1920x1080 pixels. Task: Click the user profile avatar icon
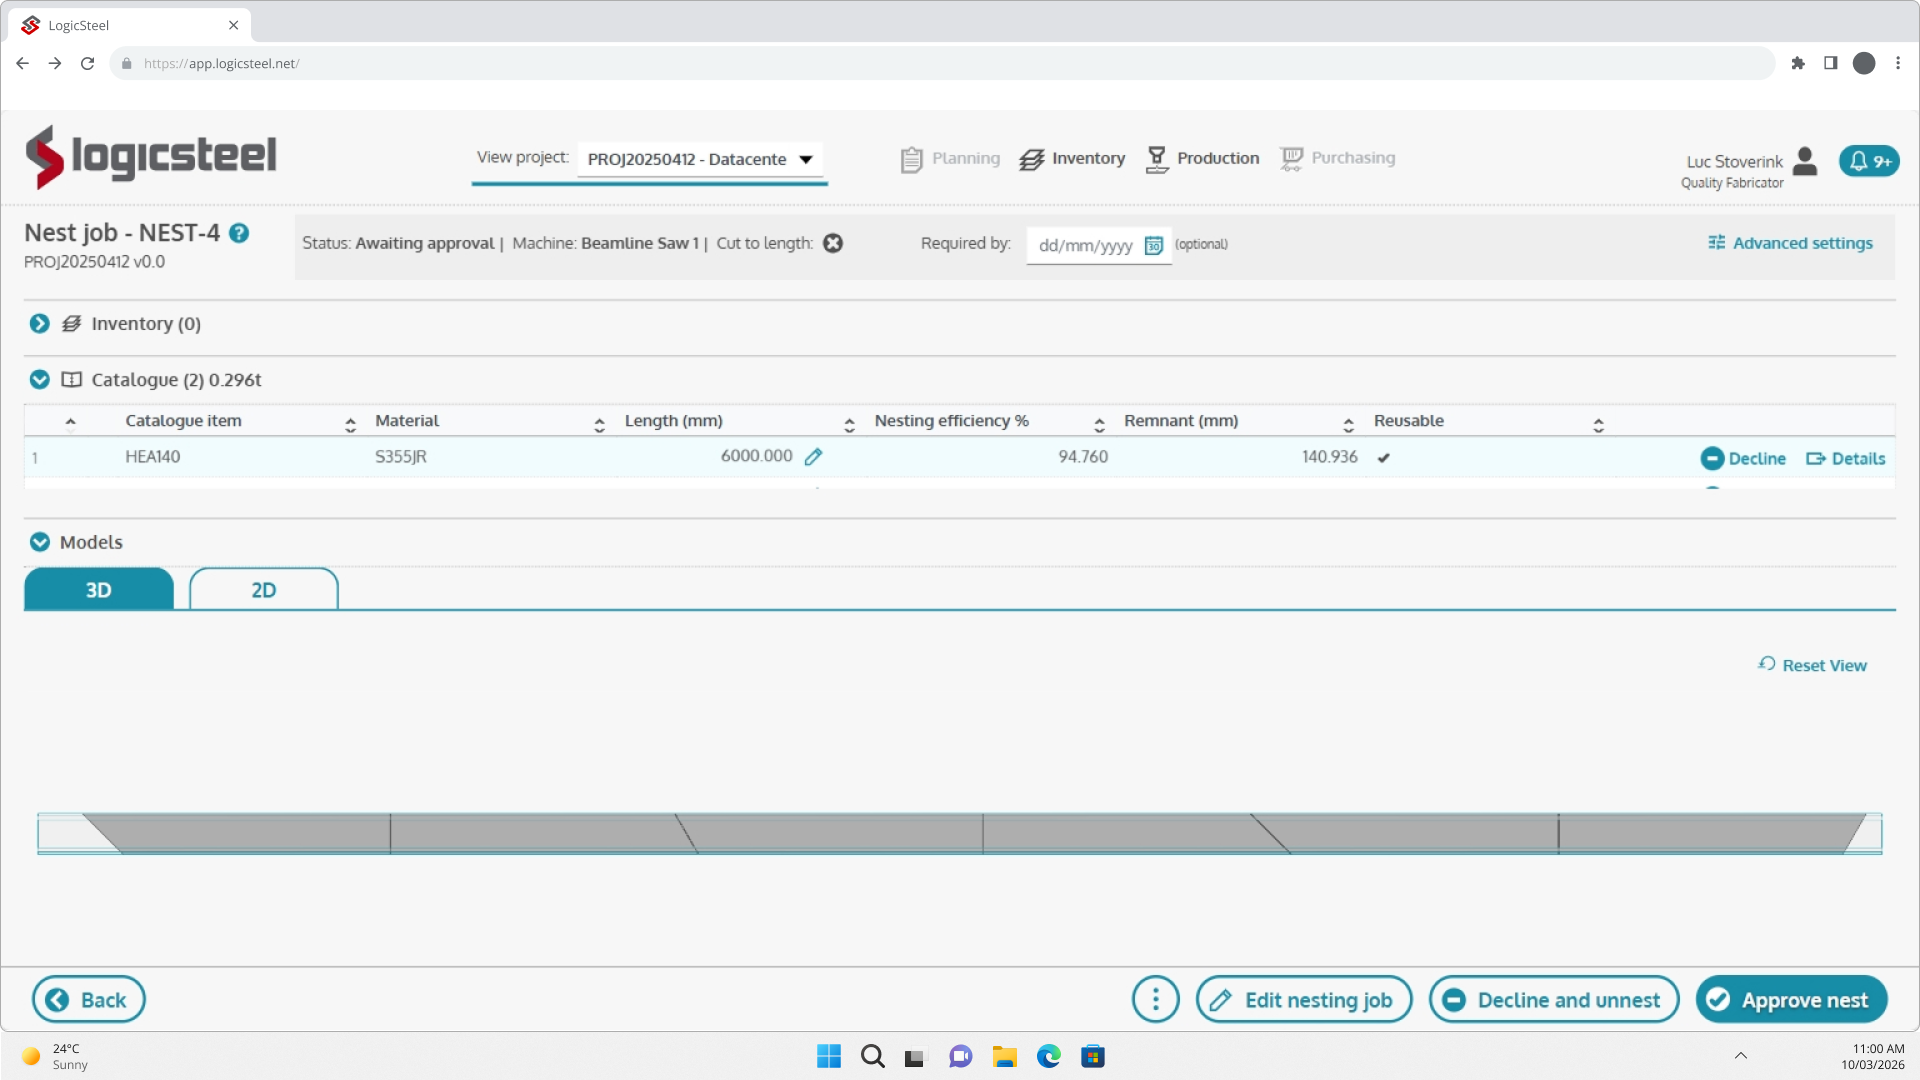1805,161
